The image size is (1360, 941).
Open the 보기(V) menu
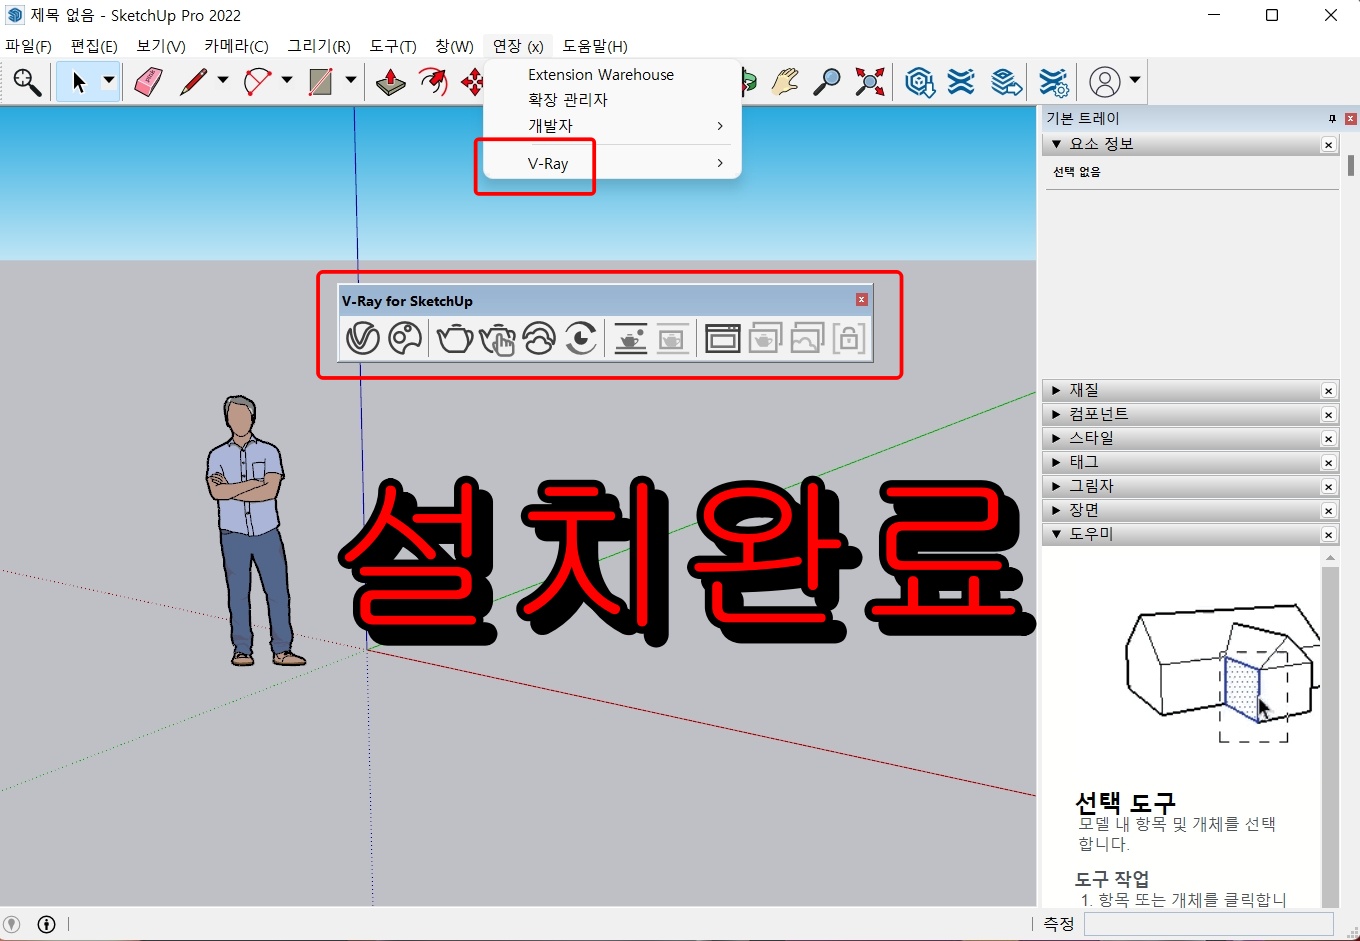pos(161,46)
